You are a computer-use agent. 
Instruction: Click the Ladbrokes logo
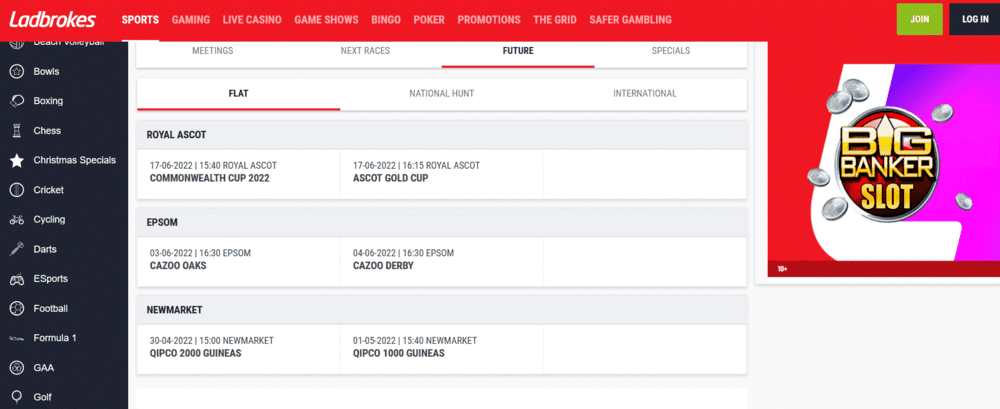pyautogui.click(x=52, y=20)
